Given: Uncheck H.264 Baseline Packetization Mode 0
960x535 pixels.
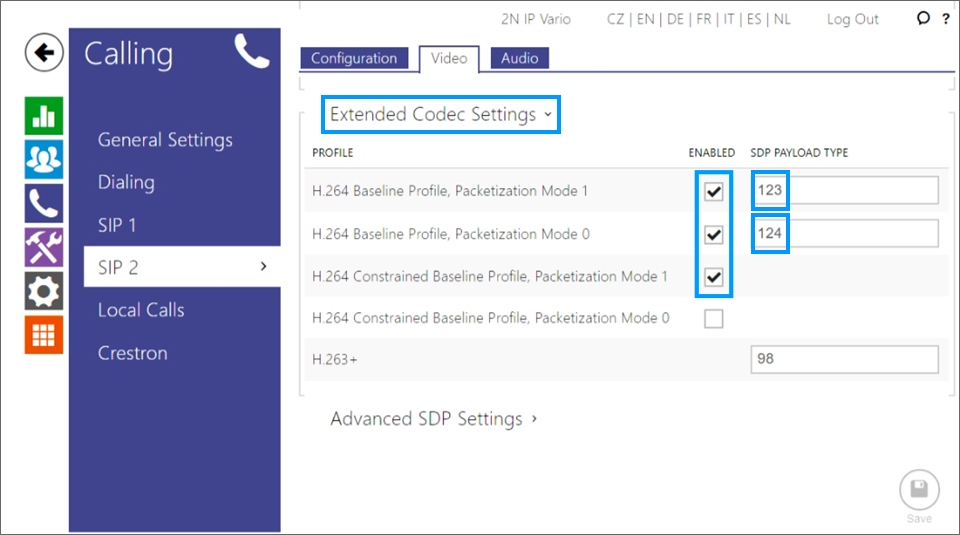Looking at the screenshot, I should tap(713, 234).
